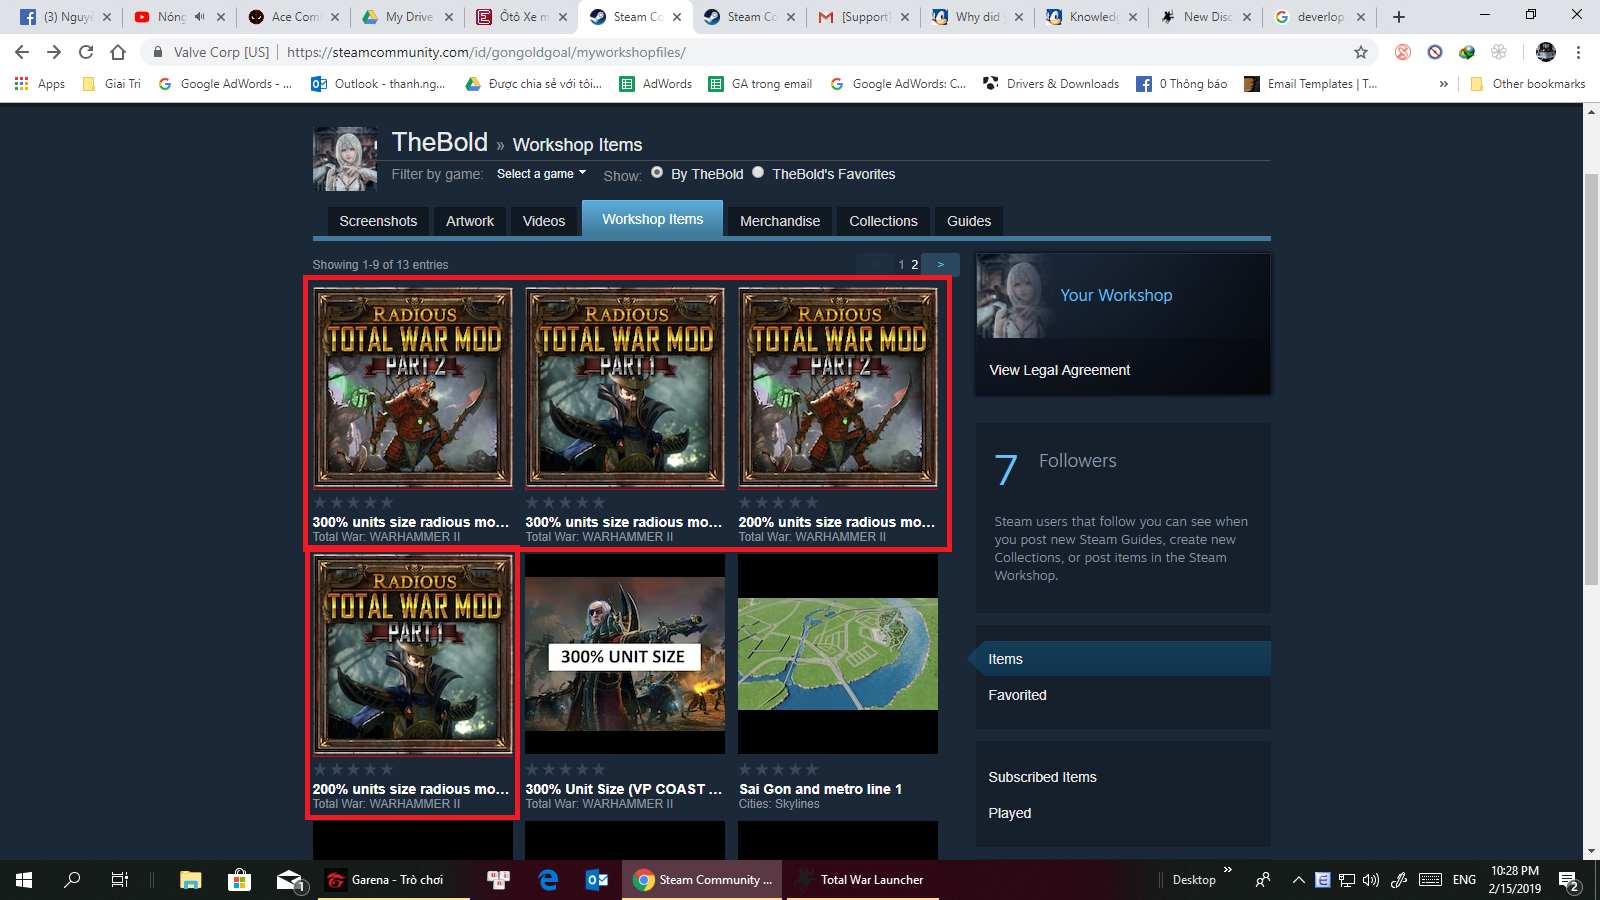The image size is (1600, 900).
Task: Expand the Desktop toolbar chevron on taskbar
Action: [x=1228, y=870]
